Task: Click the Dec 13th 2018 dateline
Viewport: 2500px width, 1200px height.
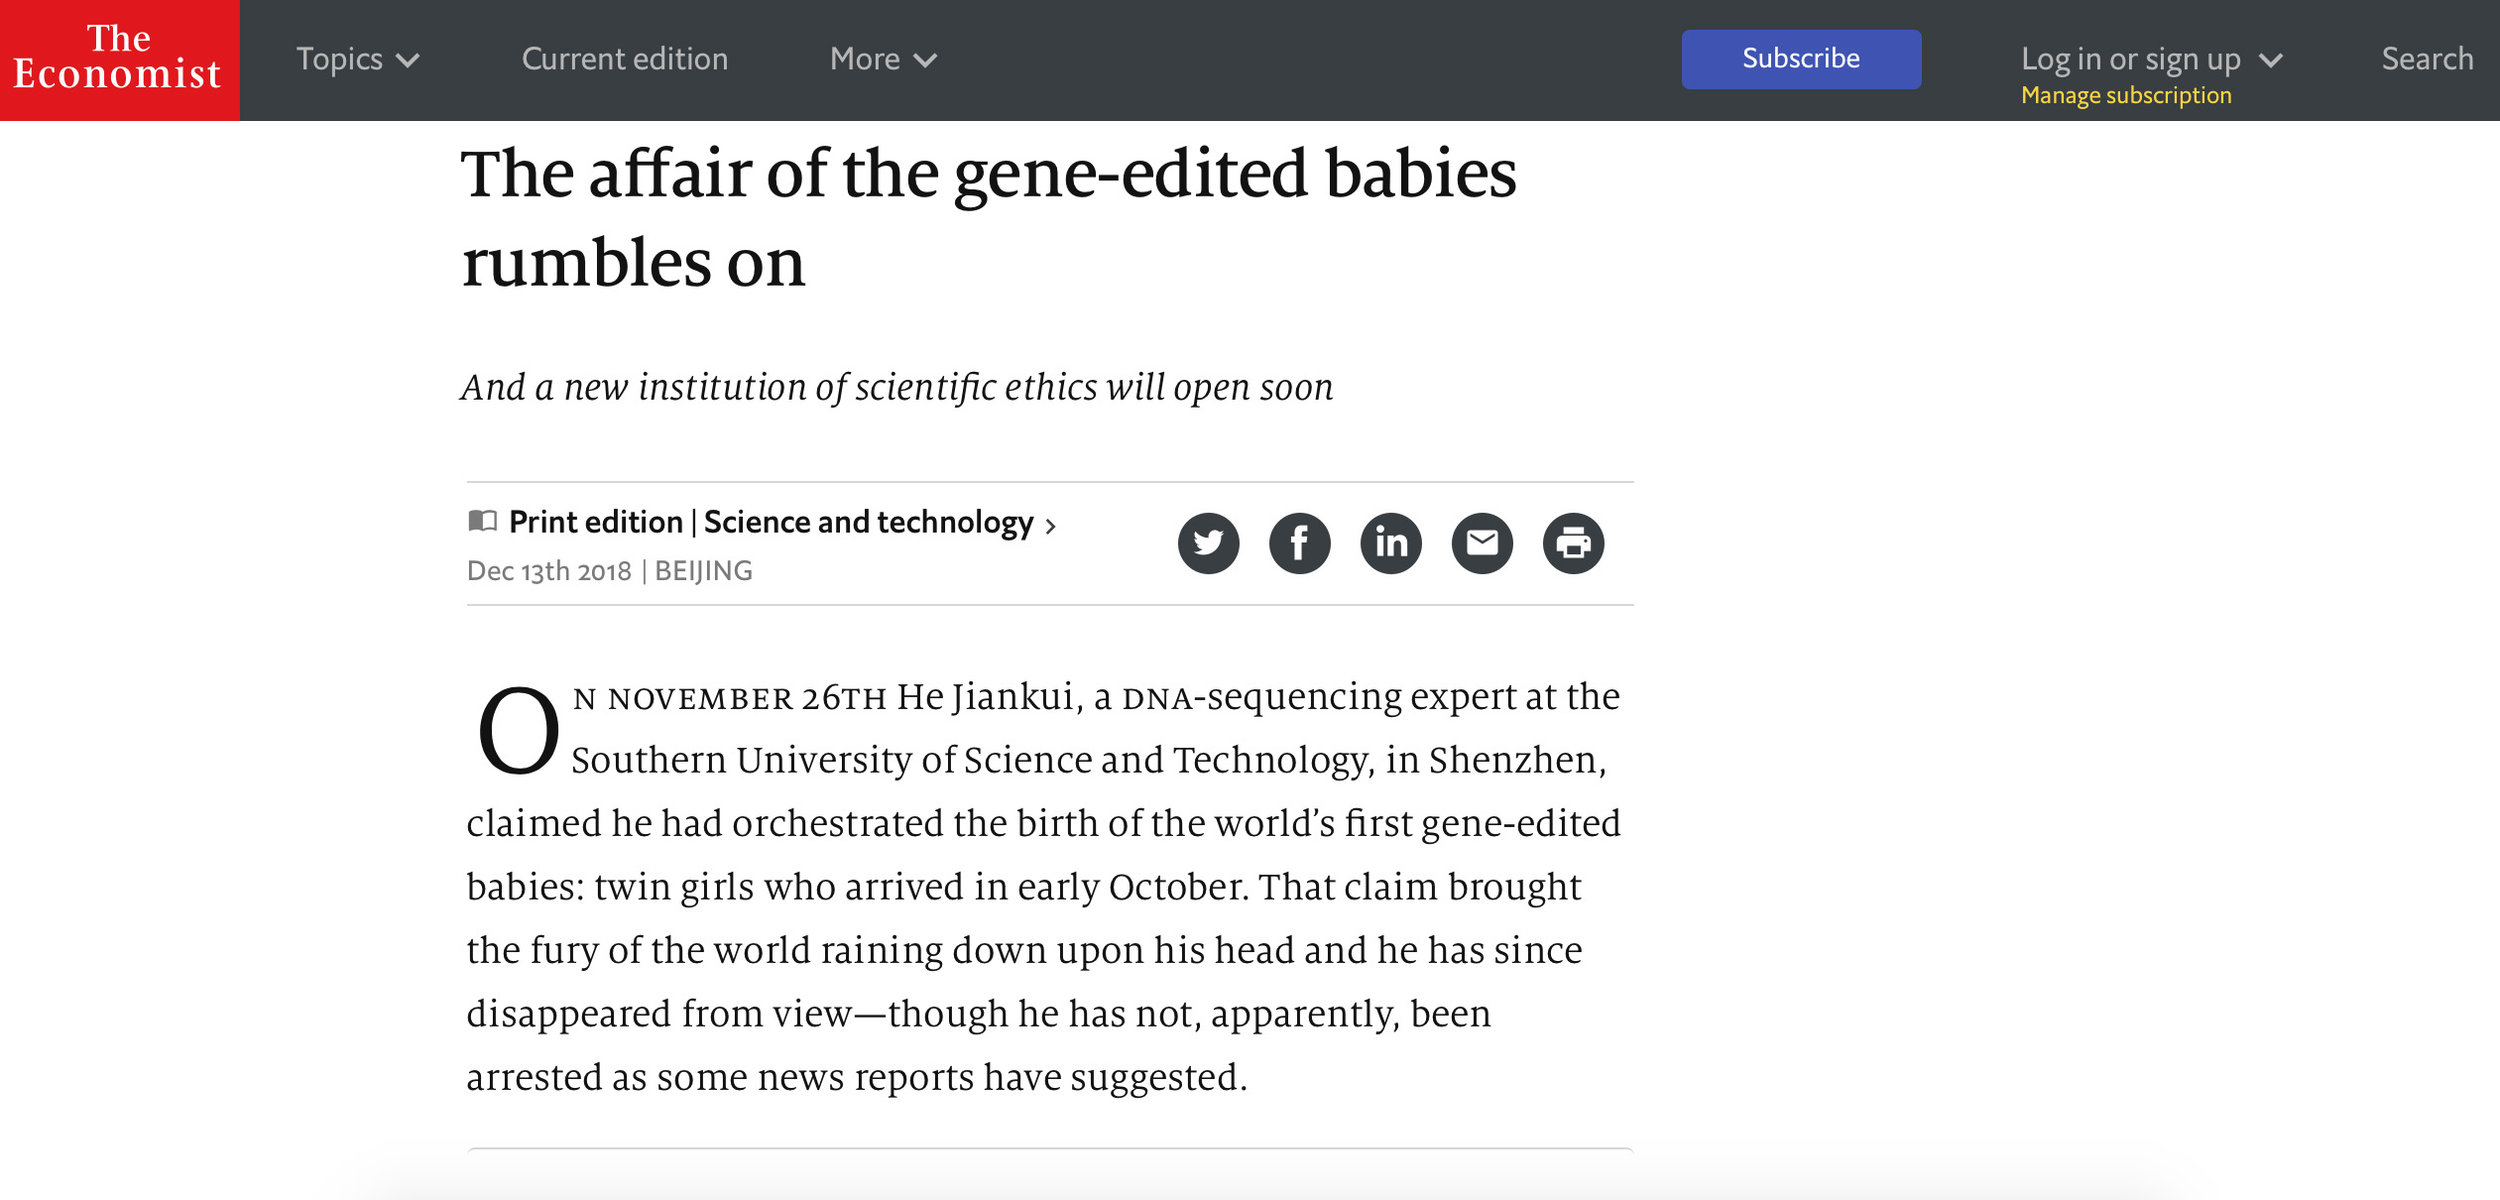Action: [549, 571]
